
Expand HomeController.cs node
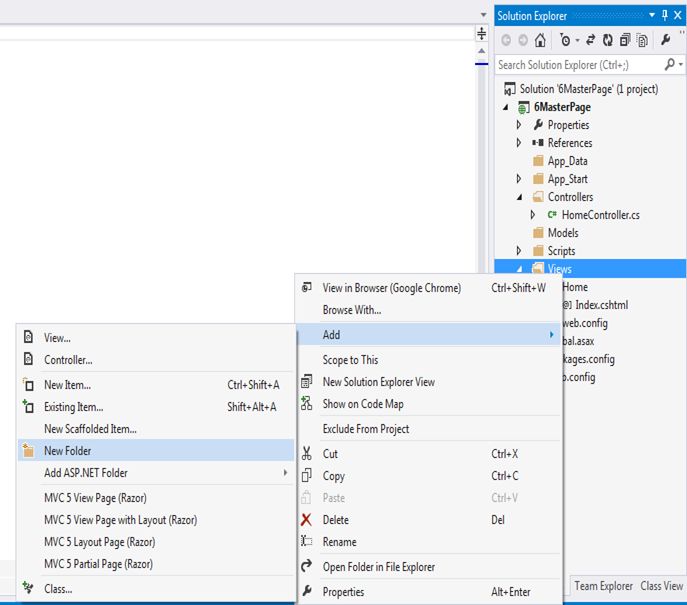point(533,215)
